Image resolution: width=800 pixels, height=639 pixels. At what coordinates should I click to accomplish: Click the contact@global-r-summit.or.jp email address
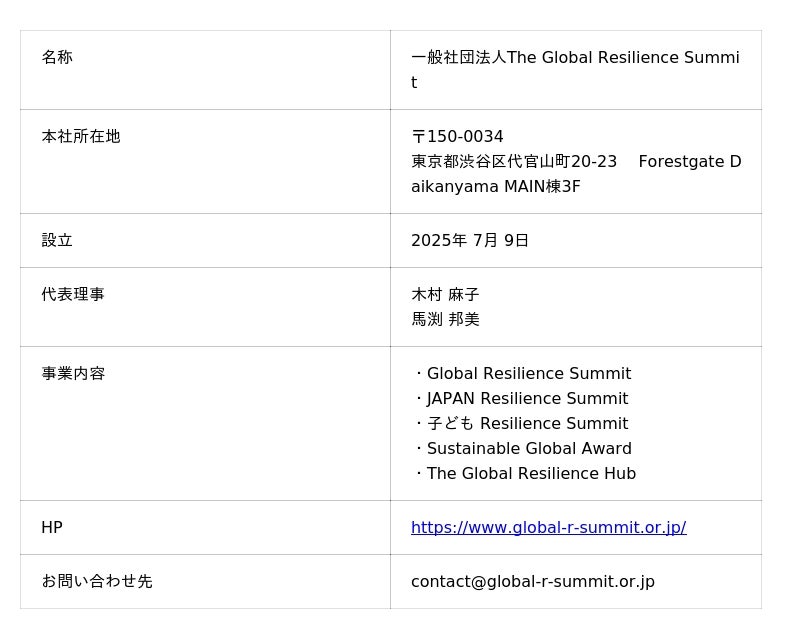click(x=532, y=581)
